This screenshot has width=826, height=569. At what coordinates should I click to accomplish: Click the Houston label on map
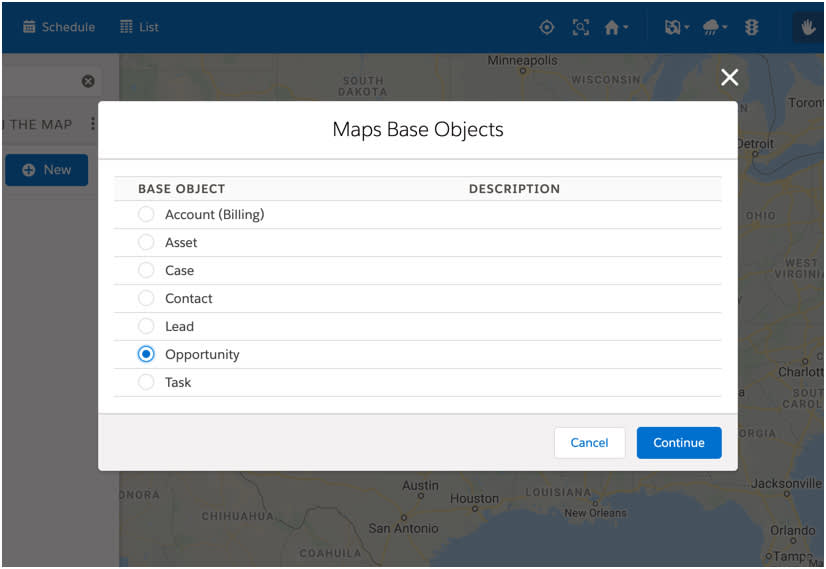[x=474, y=498]
